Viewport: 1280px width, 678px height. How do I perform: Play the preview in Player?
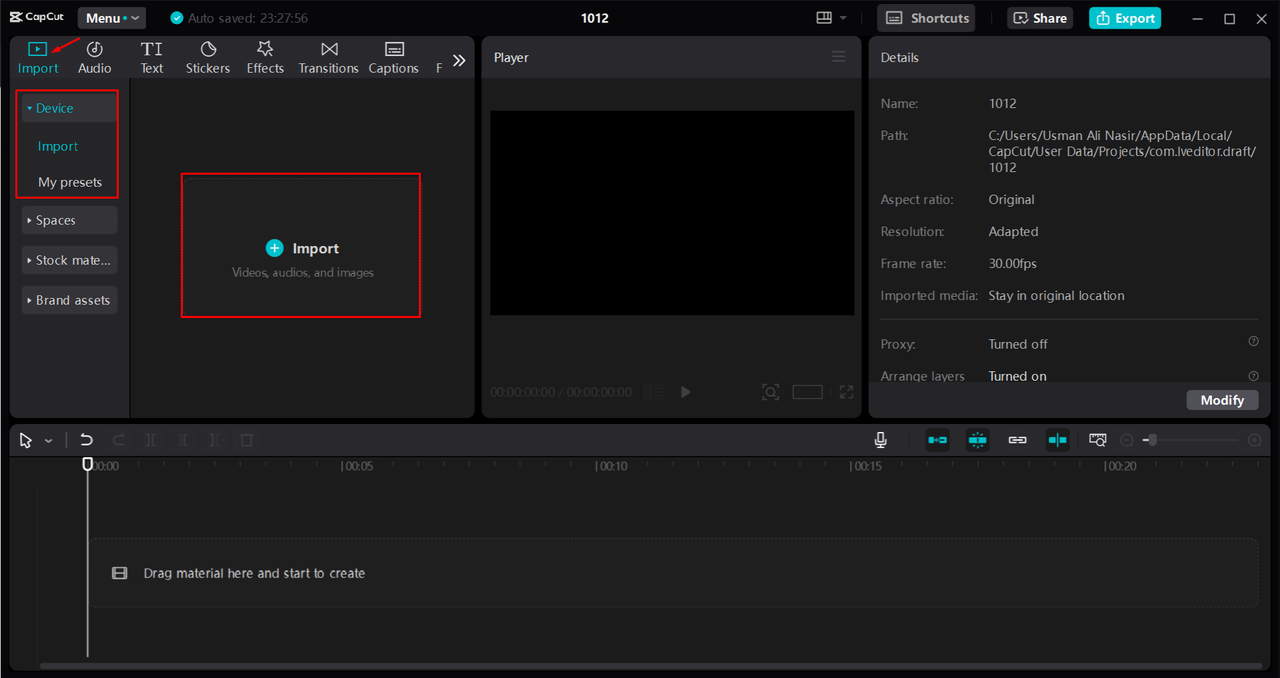[685, 392]
